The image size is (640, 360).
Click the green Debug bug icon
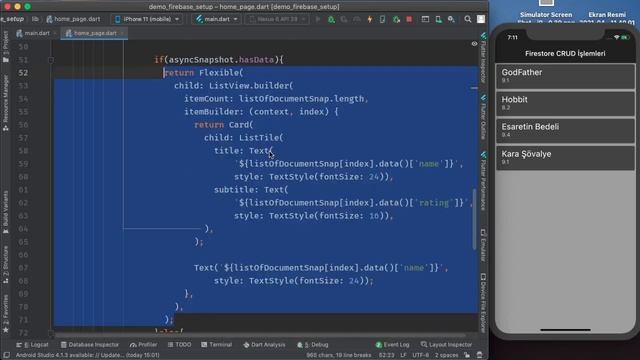331,19
